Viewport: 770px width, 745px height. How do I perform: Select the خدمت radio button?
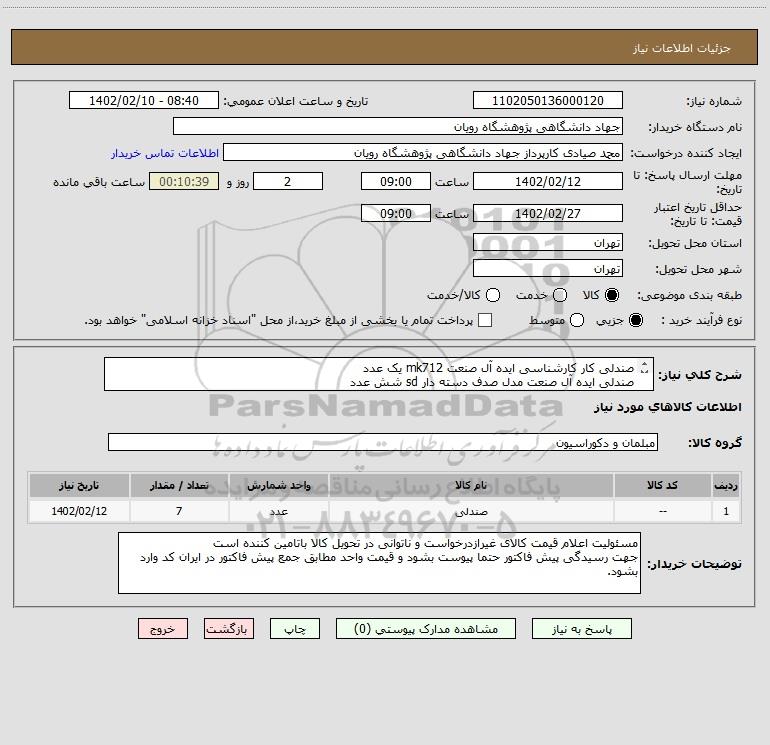click(560, 295)
